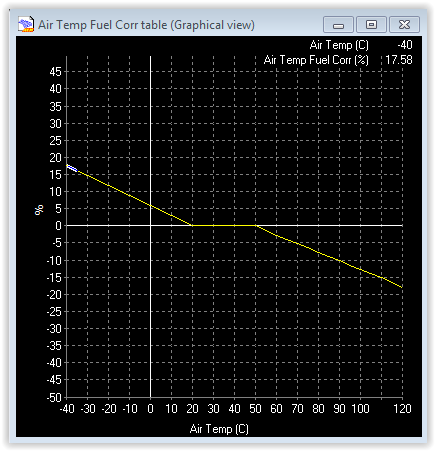Click the Air Temp Fuel Corr (%) readout label
Screen dimensions: 435x451
click(316, 60)
